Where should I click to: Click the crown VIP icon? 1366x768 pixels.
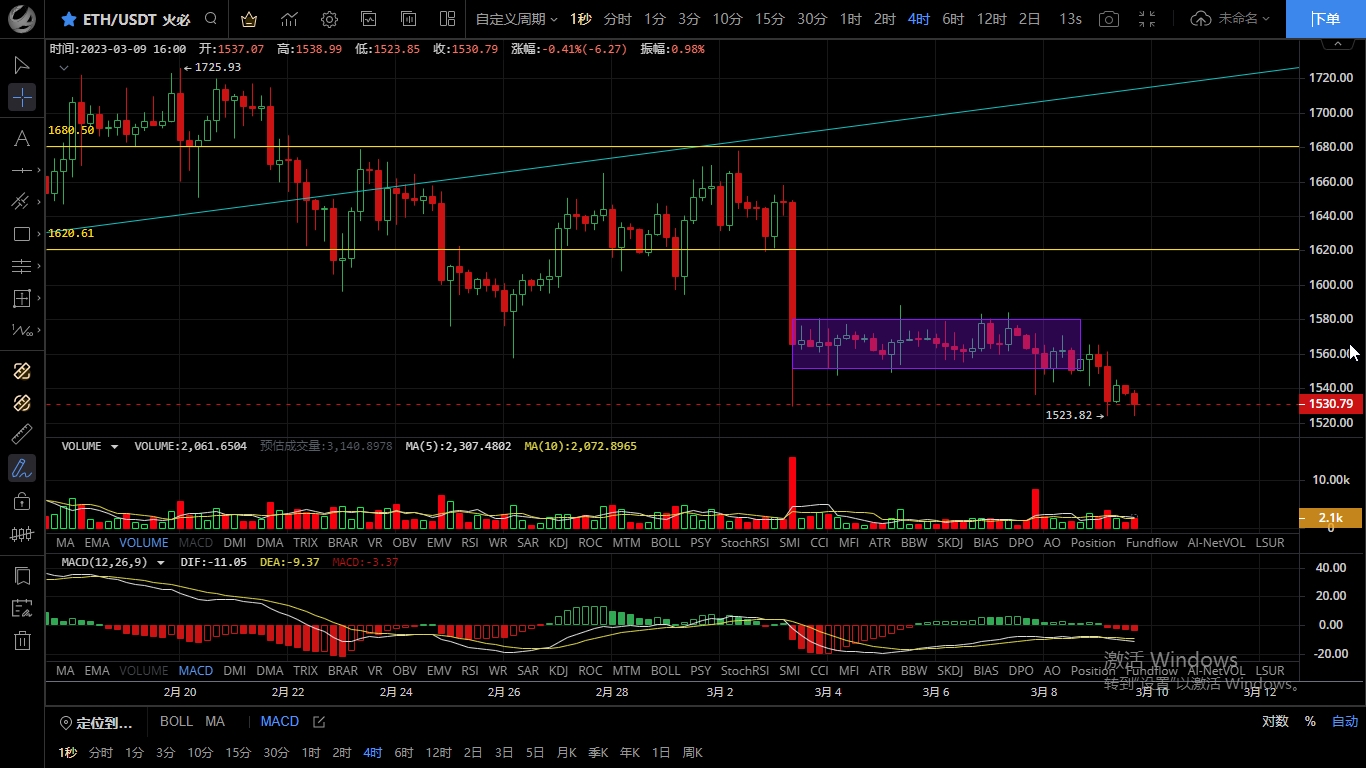(x=249, y=19)
